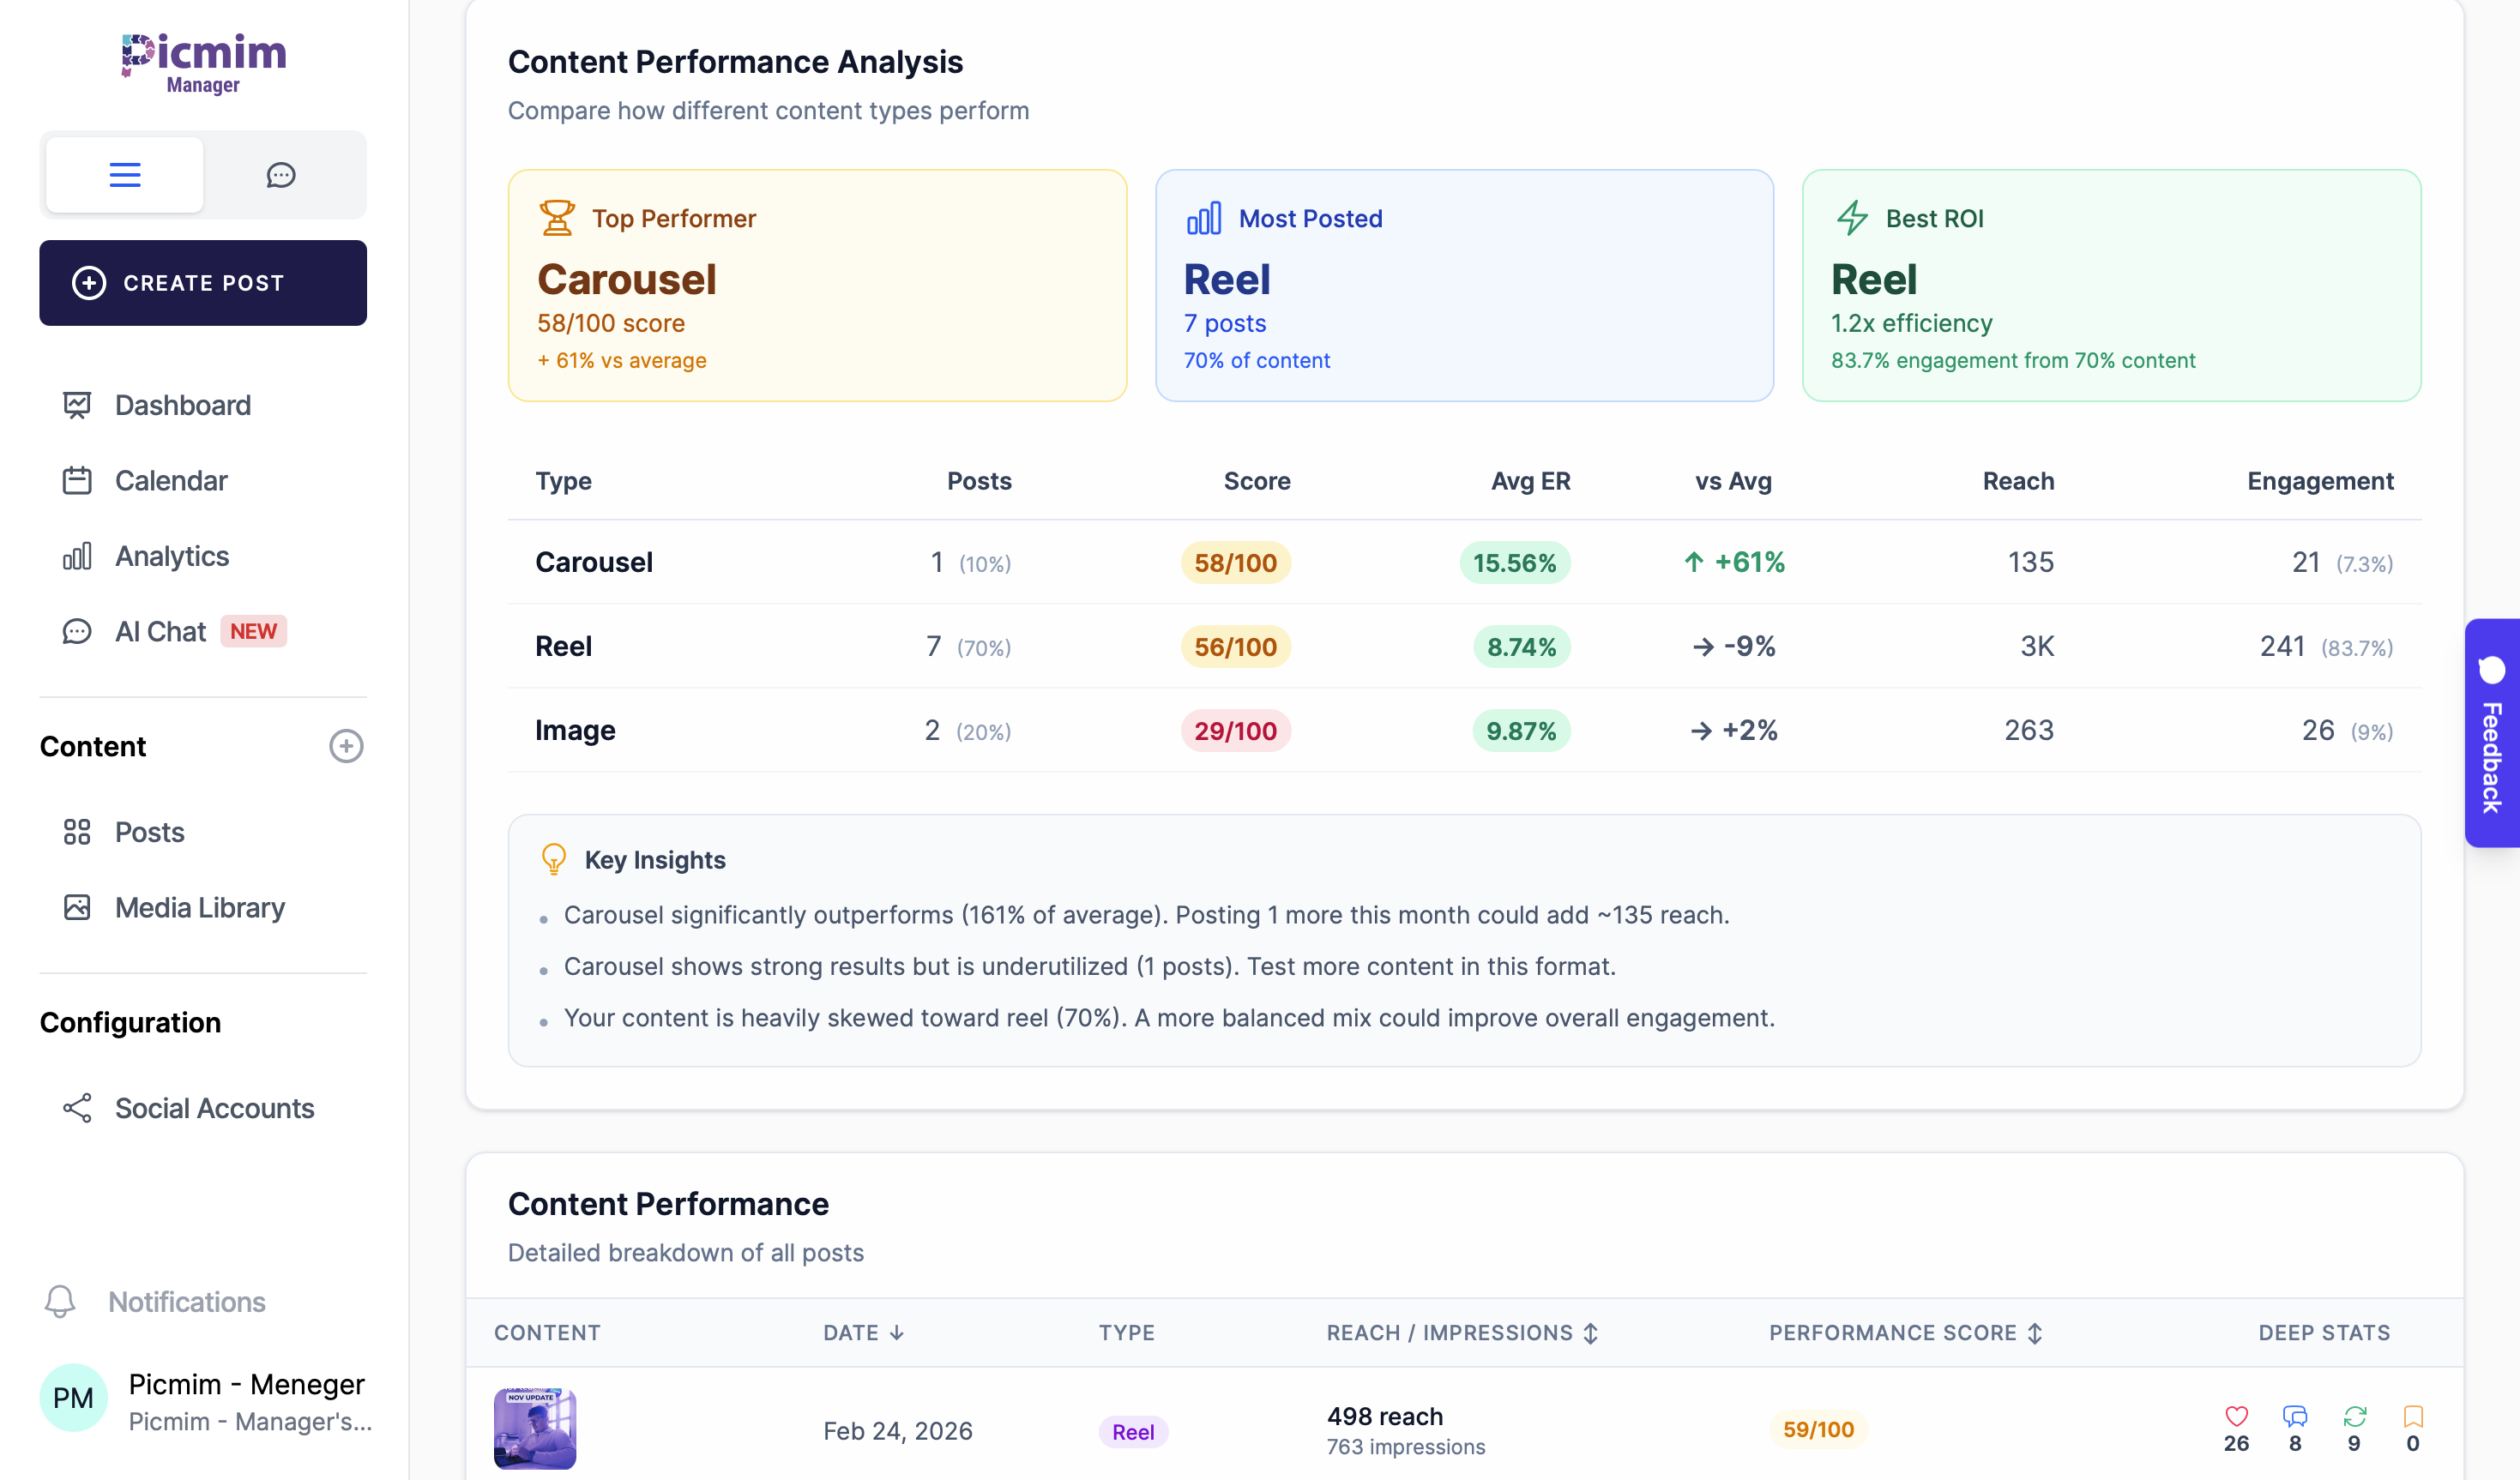The image size is (2520, 1480).
Task: Click the Analytics bar chart icon
Action: click(x=77, y=556)
